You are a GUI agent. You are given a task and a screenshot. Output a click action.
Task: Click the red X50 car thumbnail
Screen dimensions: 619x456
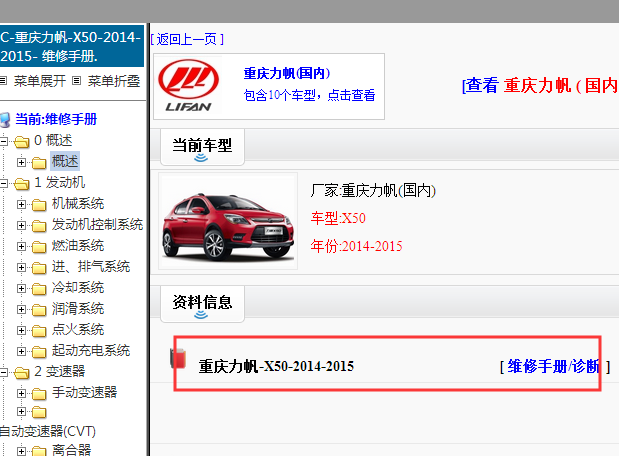[228, 222]
